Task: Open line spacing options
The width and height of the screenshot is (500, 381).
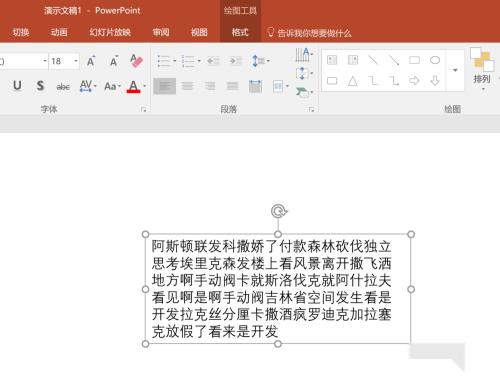Action: tap(260, 61)
